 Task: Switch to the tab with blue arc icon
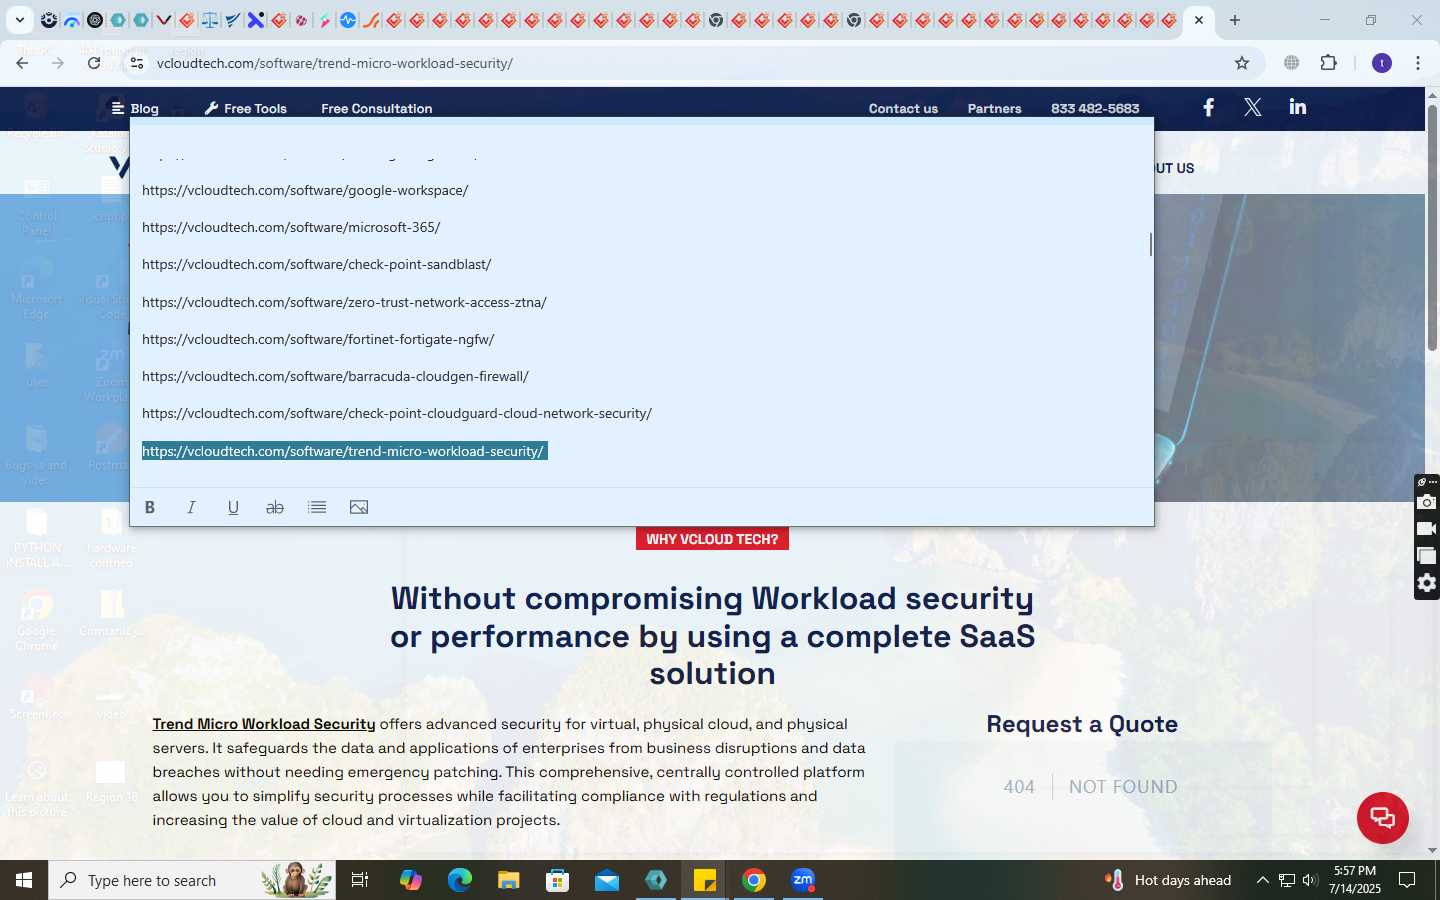[72, 20]
